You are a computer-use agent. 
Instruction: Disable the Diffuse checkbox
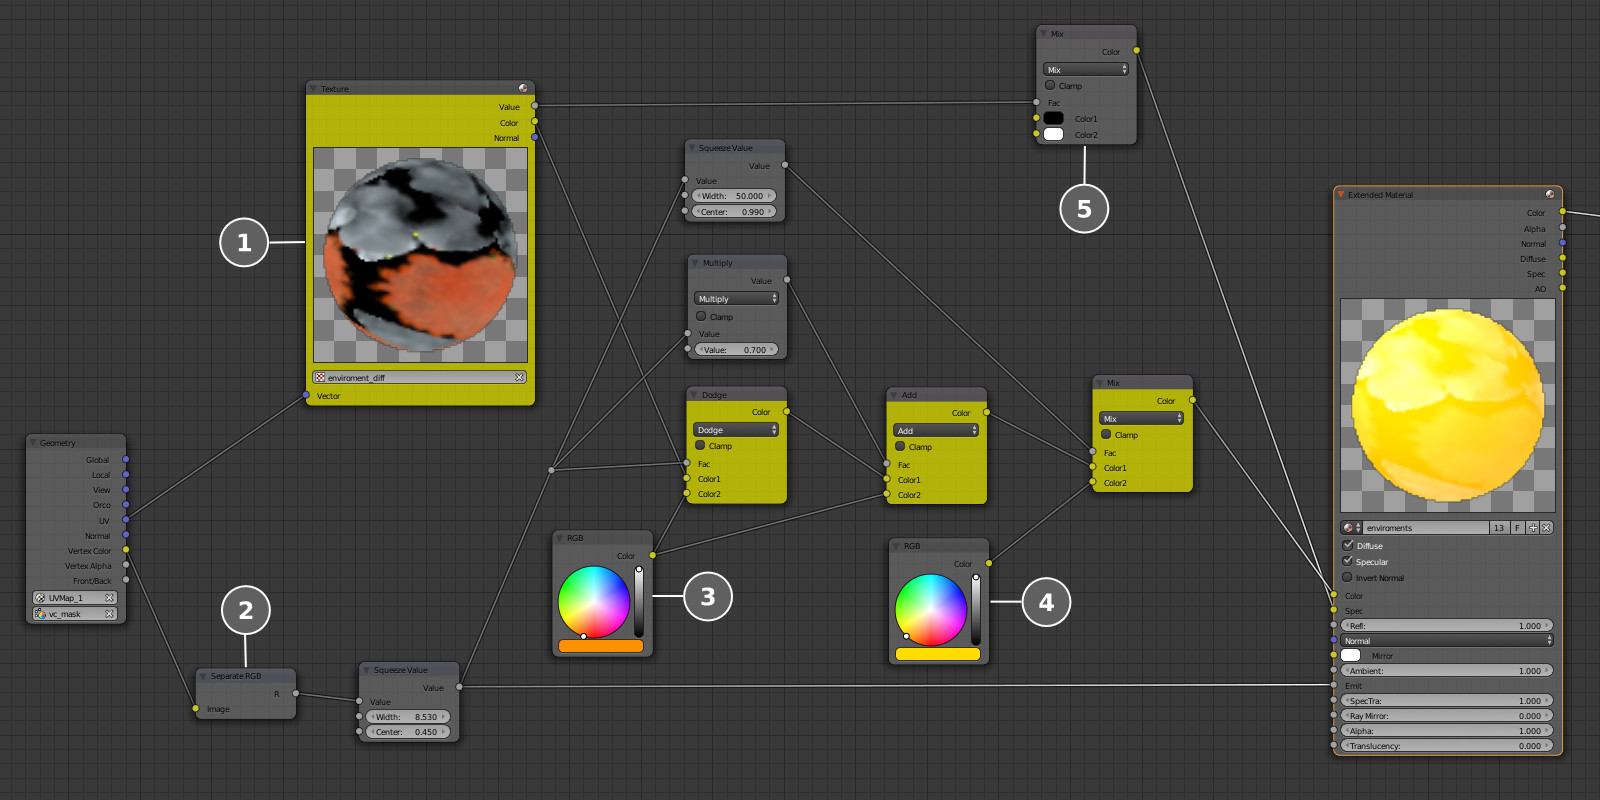[1347, 545]
